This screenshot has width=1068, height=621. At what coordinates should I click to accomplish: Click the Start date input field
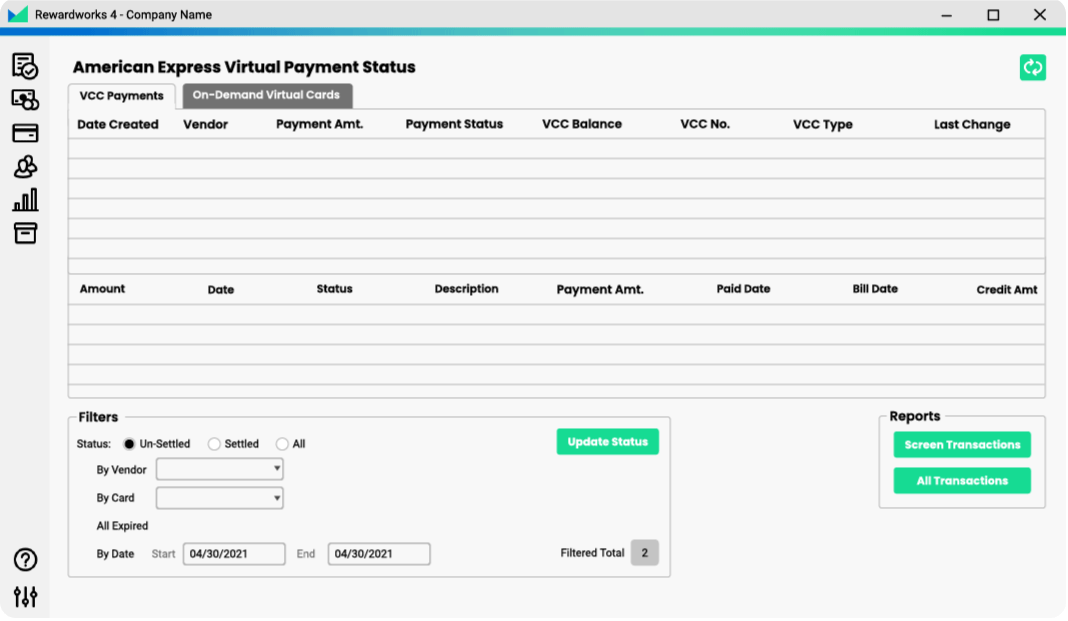[234, 554]
